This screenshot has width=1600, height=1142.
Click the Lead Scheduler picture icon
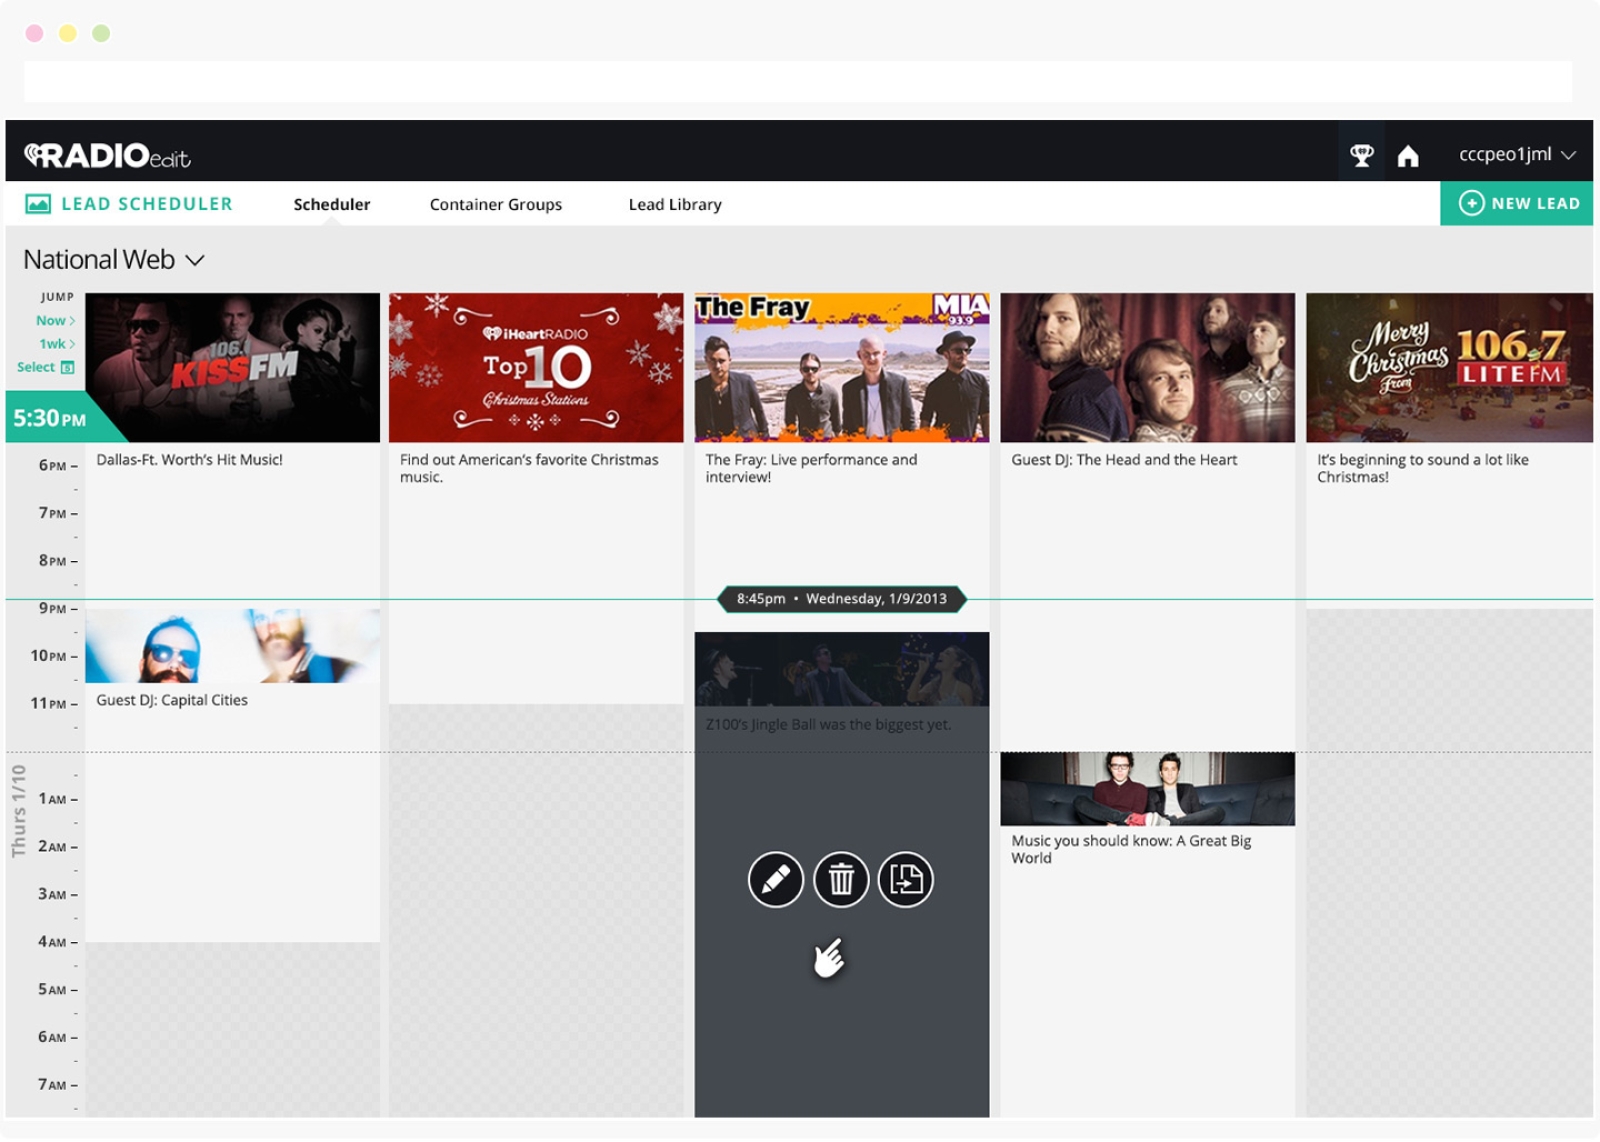coord(38,204)
